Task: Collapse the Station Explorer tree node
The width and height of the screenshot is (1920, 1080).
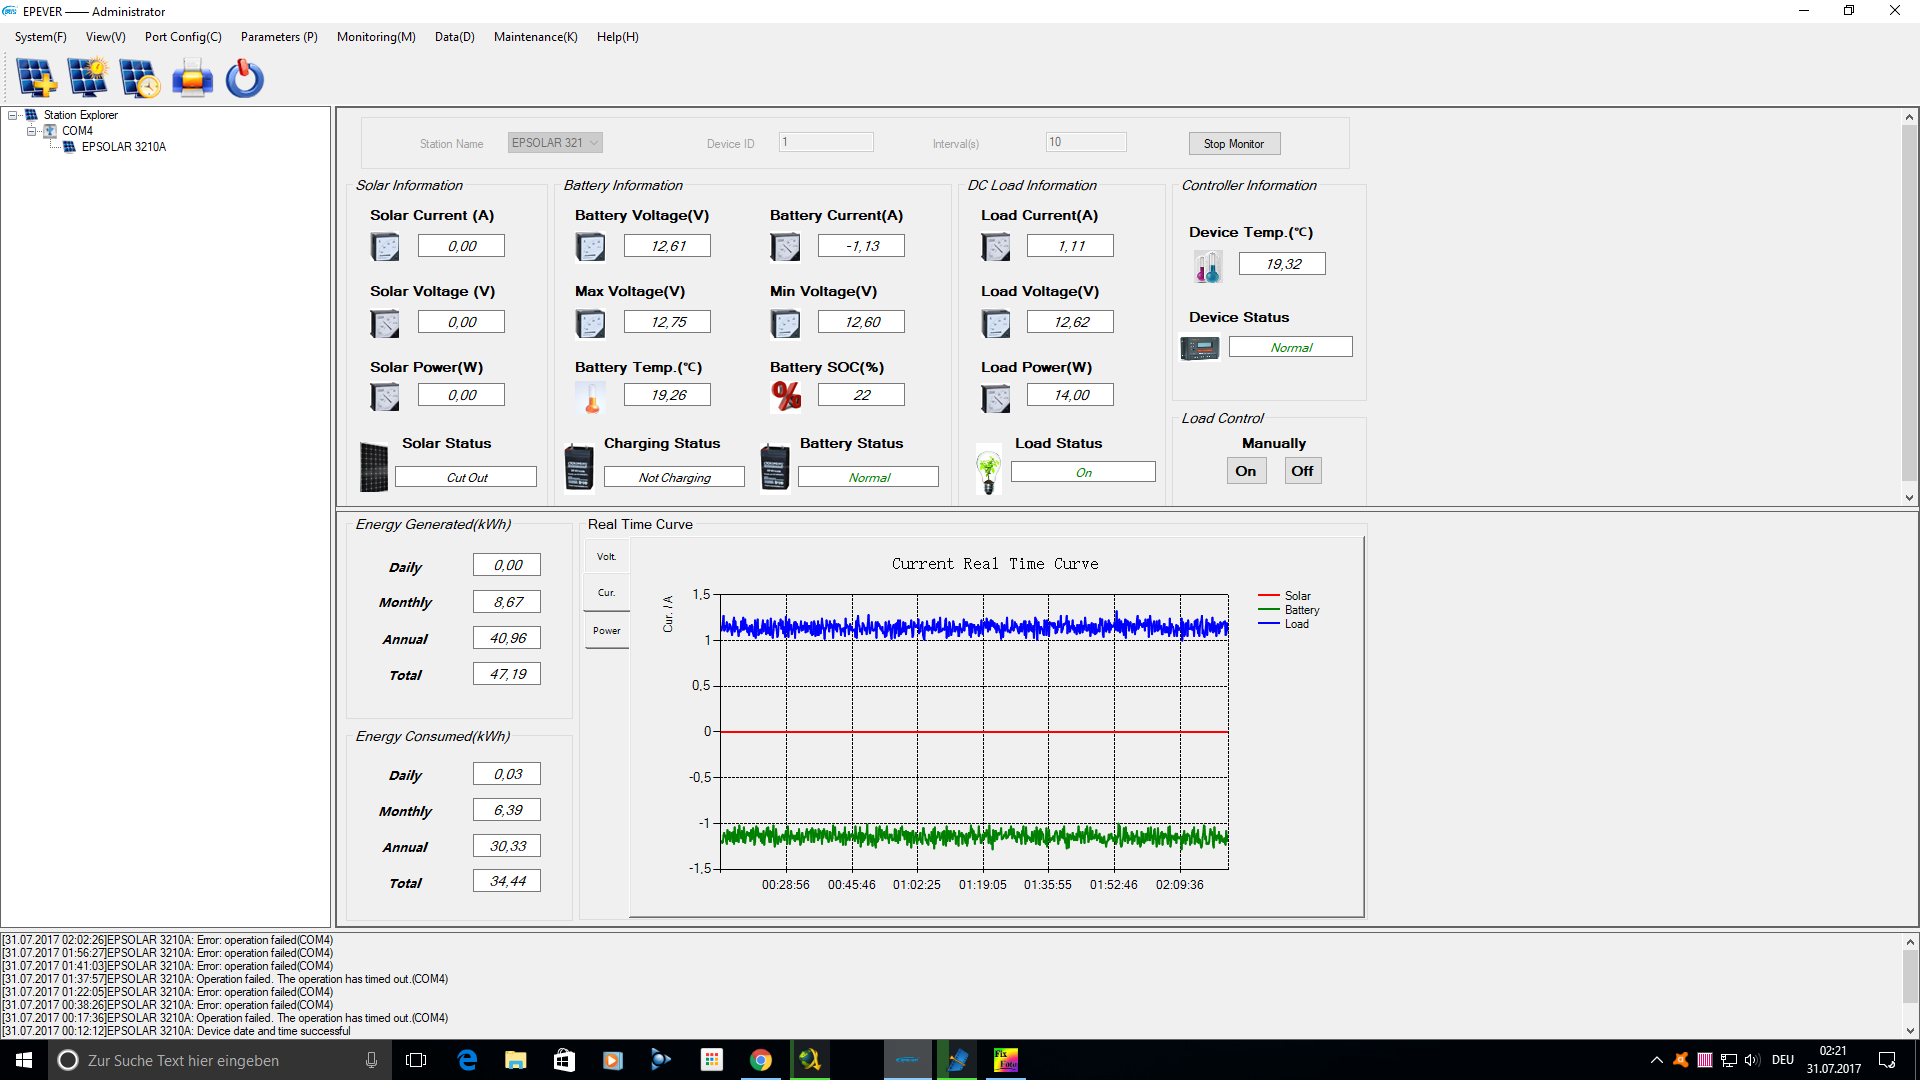Action: click(13, 115)
